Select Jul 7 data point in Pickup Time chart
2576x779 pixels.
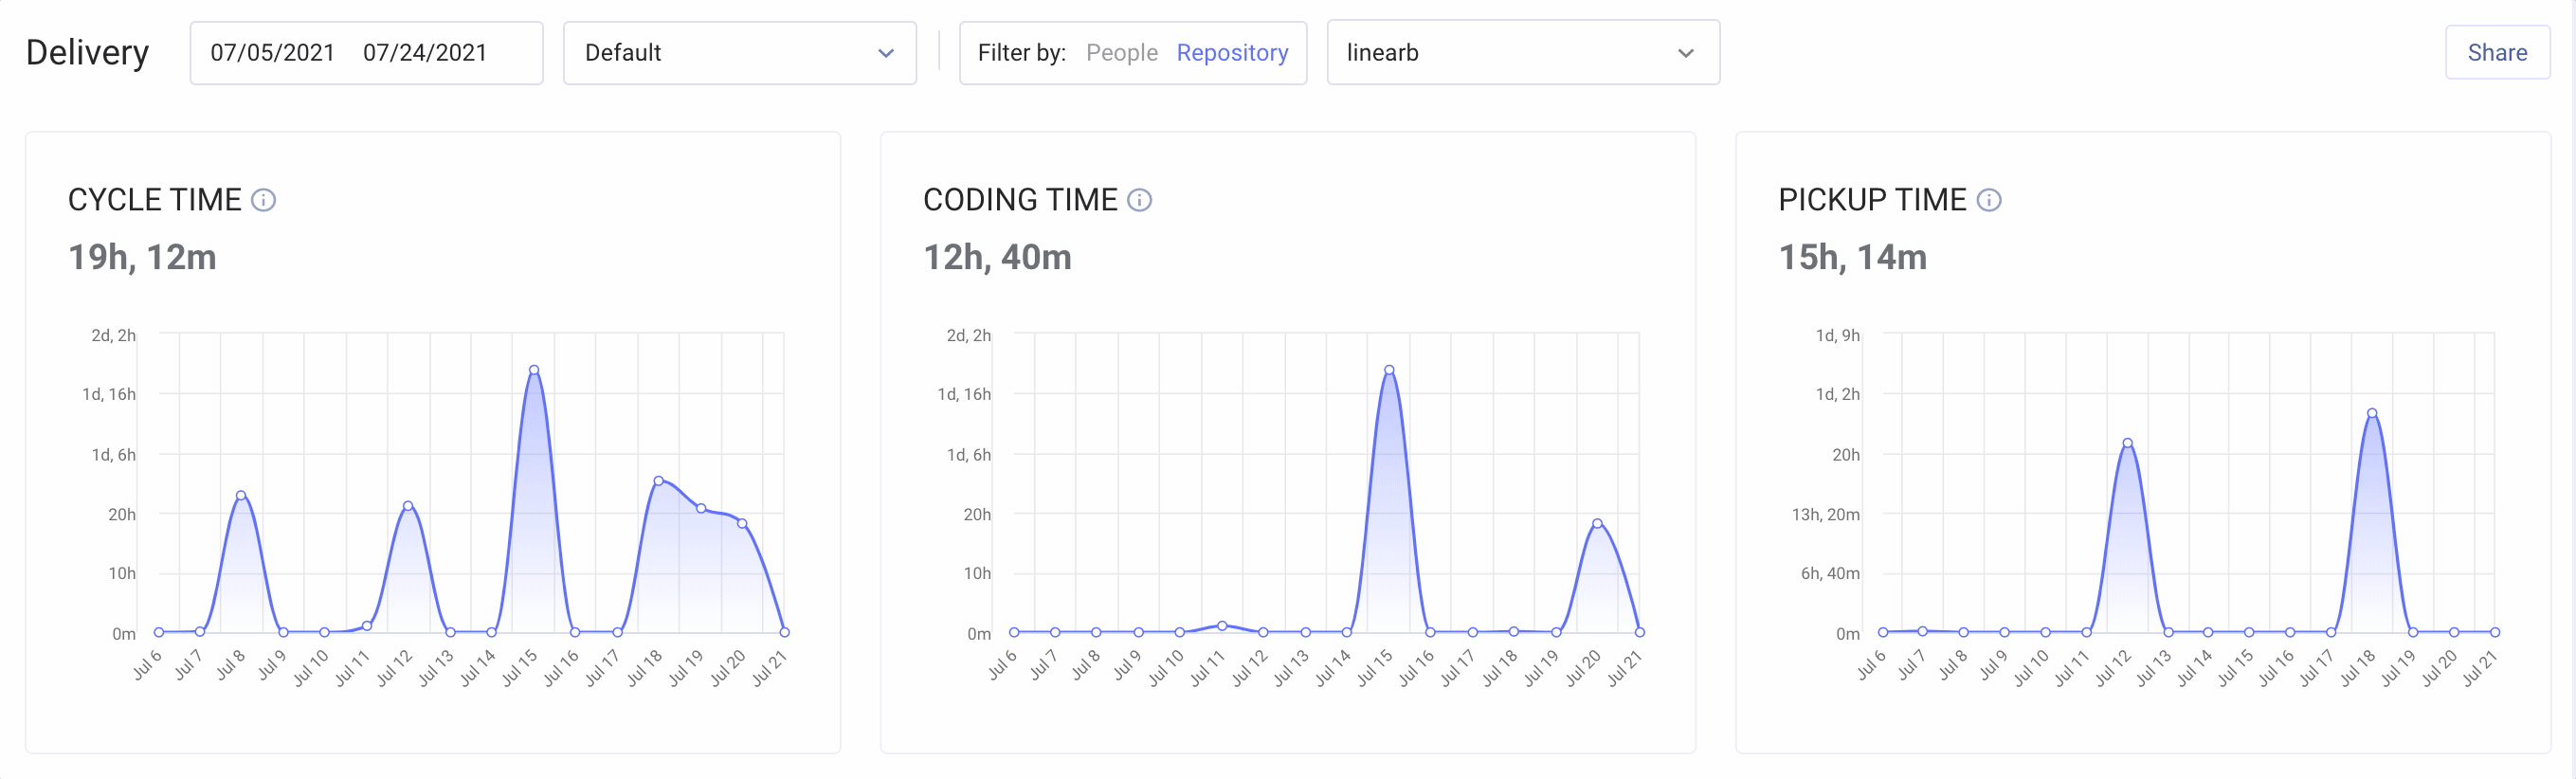point(1922,631)
